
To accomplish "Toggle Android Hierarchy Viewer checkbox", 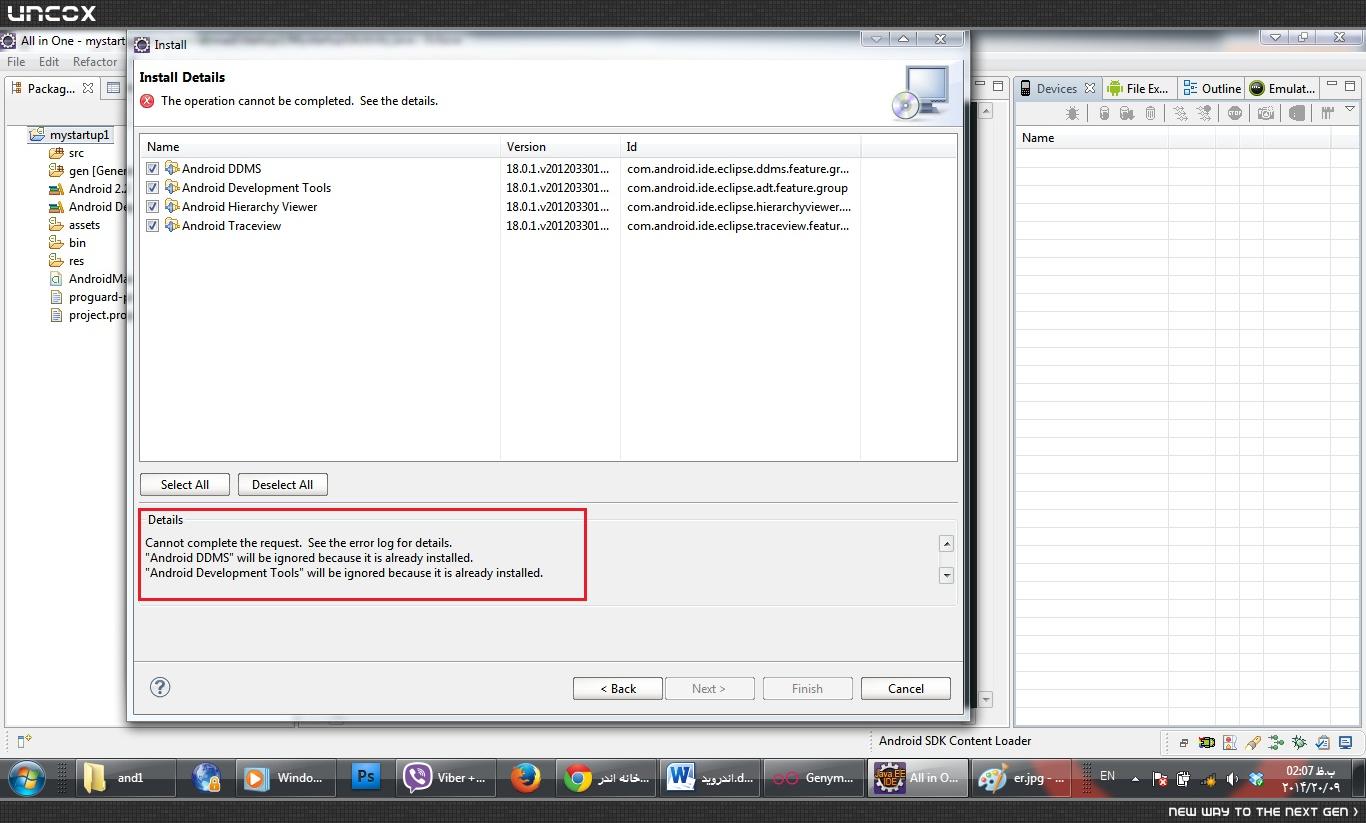I will 152,207.
